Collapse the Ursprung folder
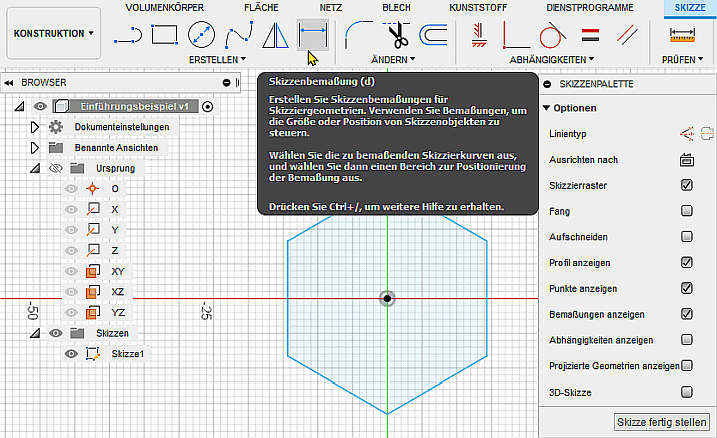This screenshot has width=717, height=438. tap(34, 168)
